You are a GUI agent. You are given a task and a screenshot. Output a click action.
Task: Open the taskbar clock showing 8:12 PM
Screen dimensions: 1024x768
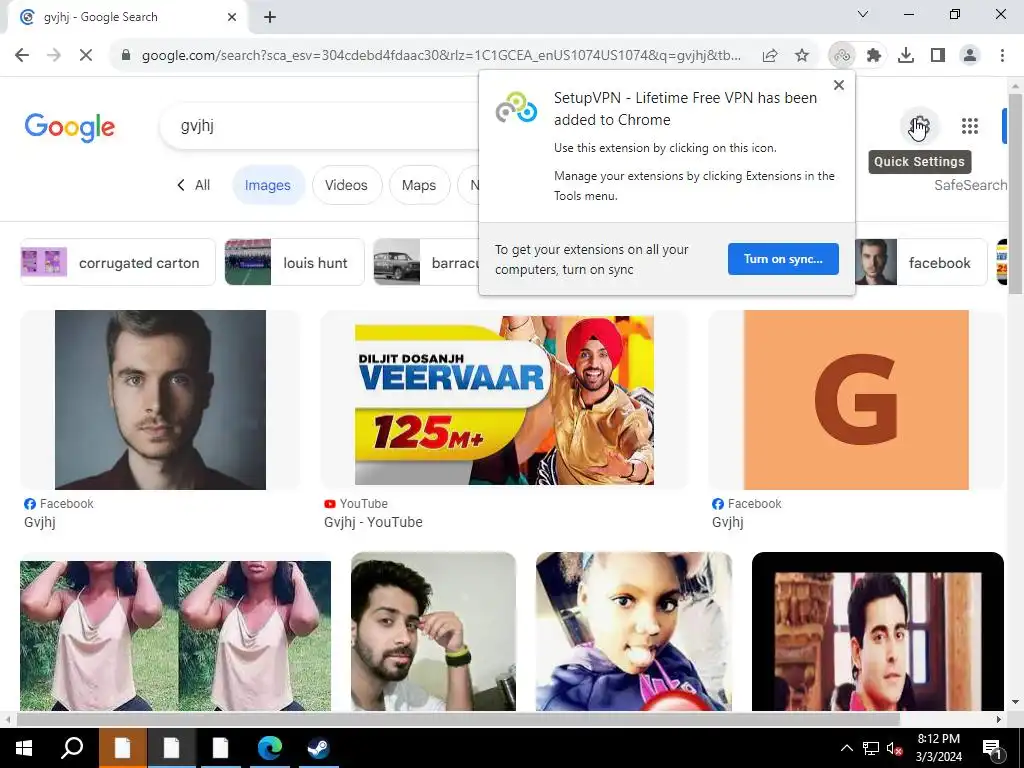pos(938,748)
